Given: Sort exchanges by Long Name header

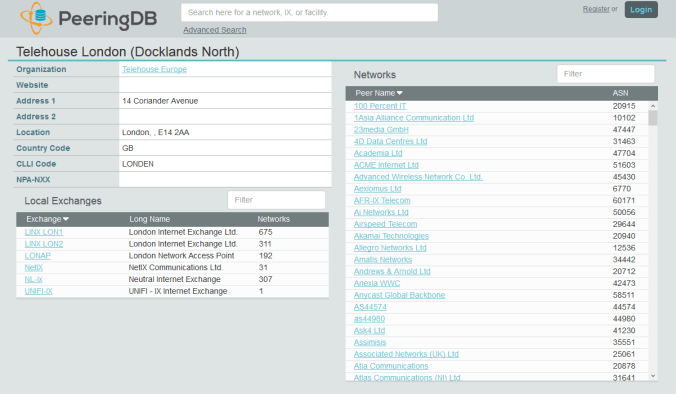Looking at the screenshot, I should [x=149, y=219].
